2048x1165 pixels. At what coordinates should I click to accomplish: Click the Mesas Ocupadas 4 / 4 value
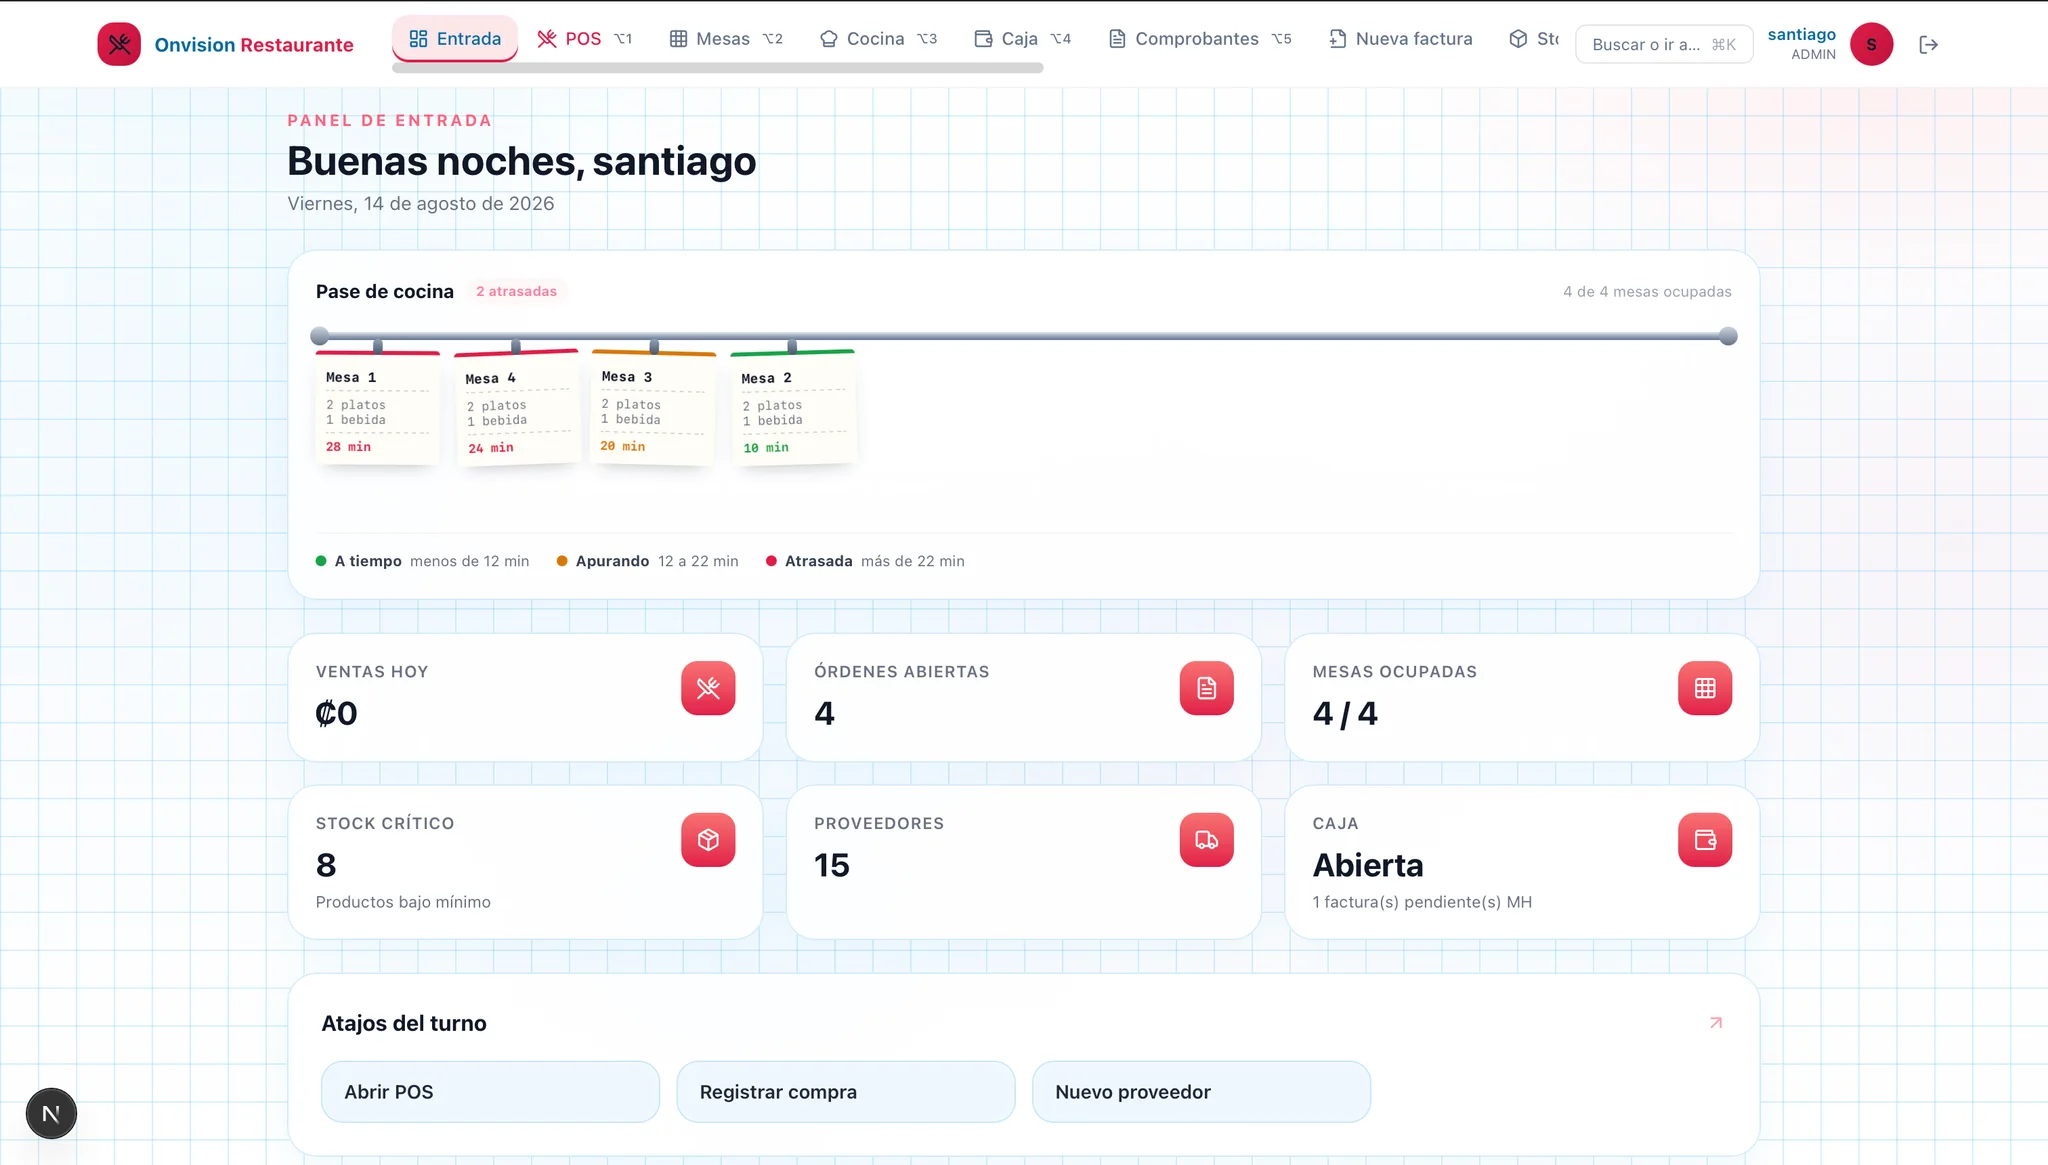pyautogui.click(x=1345, y=713)
